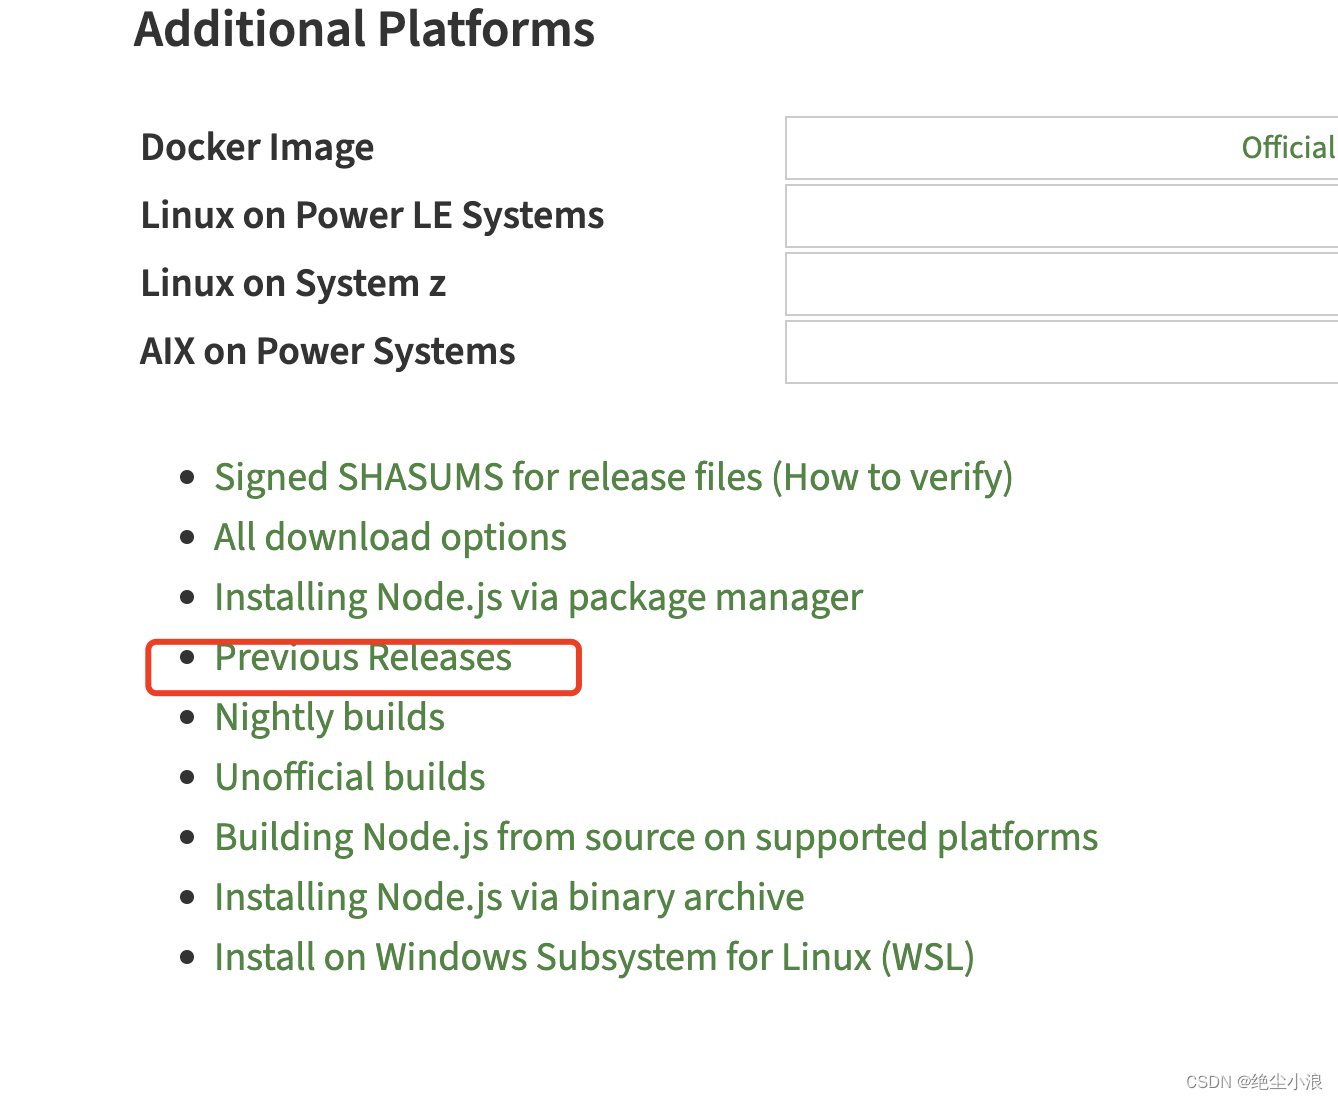The width and height of the screenshot is (1338, 1100).
Task: Open Building Node.js from source link
Action: click(656, 837)
